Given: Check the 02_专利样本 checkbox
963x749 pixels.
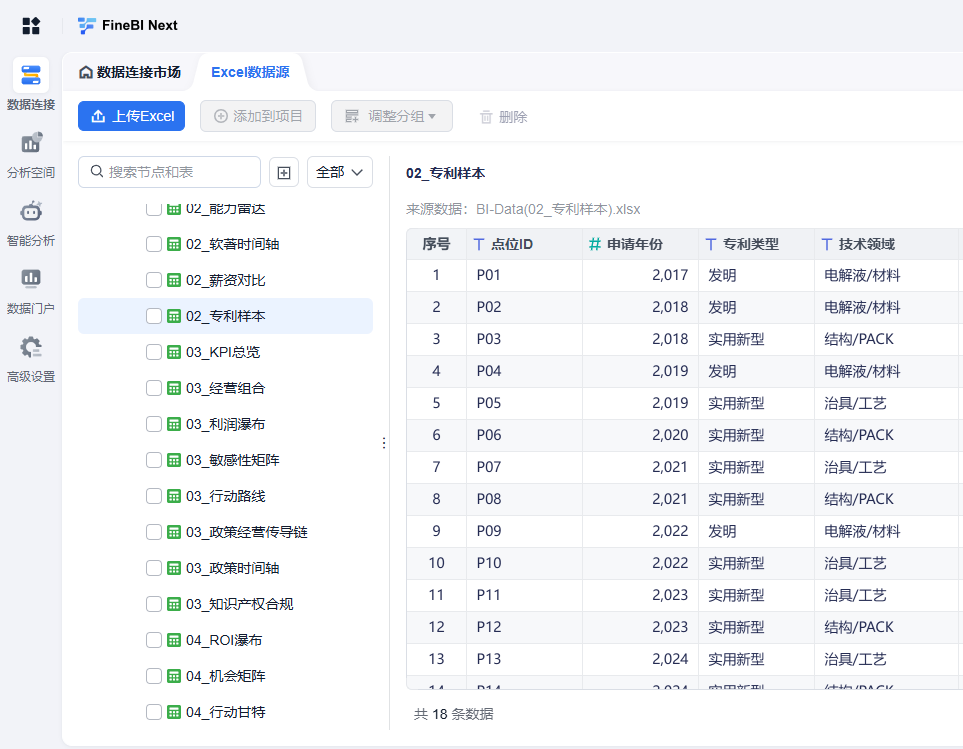Looking at the screenshot, I should click(154, 316).
